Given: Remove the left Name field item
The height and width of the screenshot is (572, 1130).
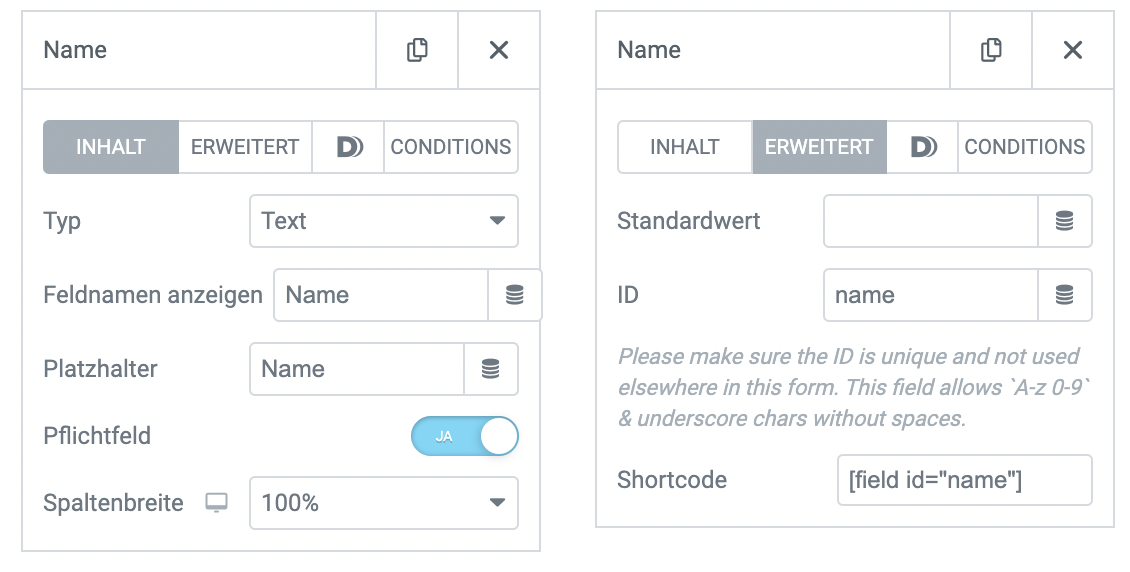Looking at the screenshot, I should point(499,50).
